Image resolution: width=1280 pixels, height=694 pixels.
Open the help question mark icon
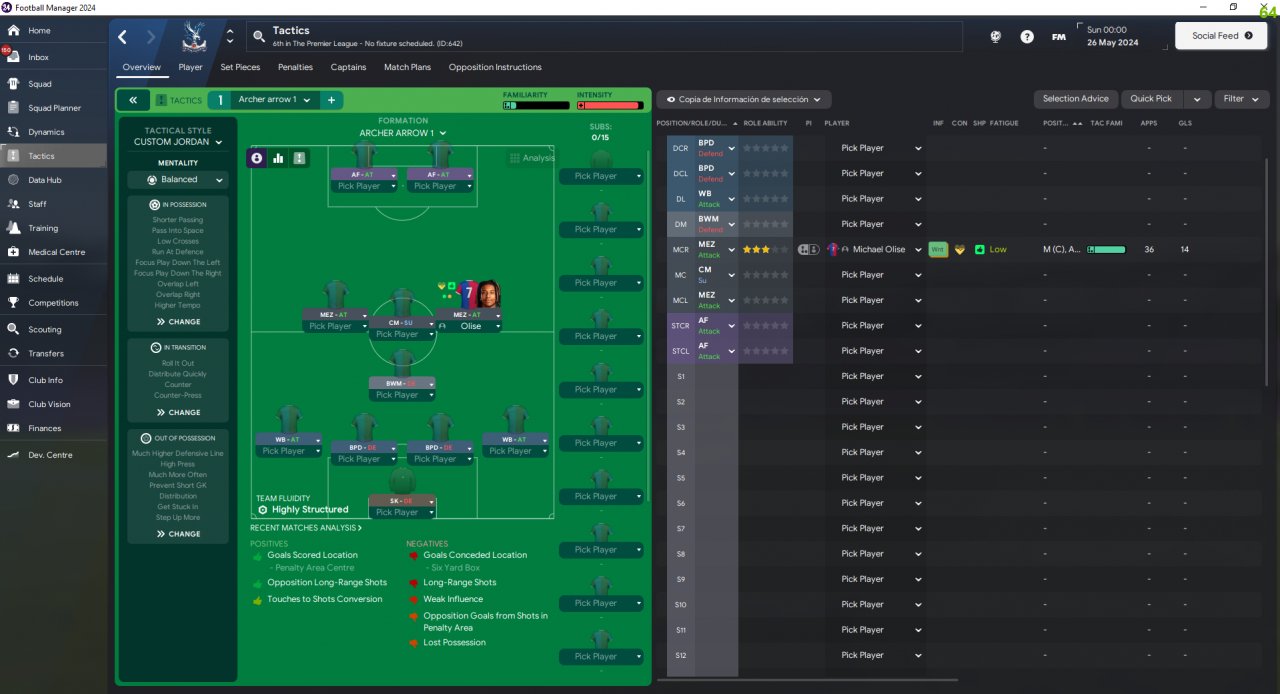coord(1027,36)
